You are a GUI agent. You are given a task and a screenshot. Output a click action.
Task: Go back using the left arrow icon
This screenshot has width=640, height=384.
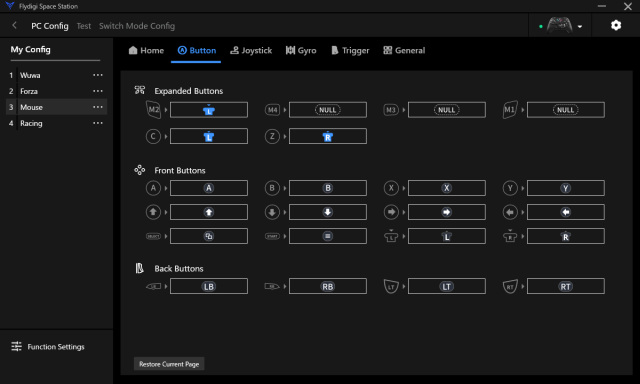tap(14, 25)
